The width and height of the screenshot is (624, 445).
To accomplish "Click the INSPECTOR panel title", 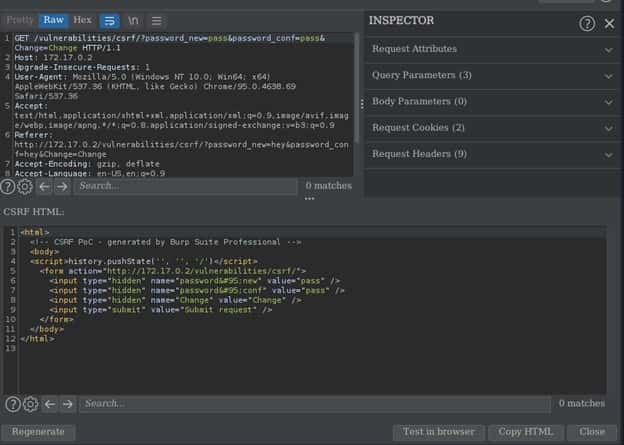I will pos(401,20).
